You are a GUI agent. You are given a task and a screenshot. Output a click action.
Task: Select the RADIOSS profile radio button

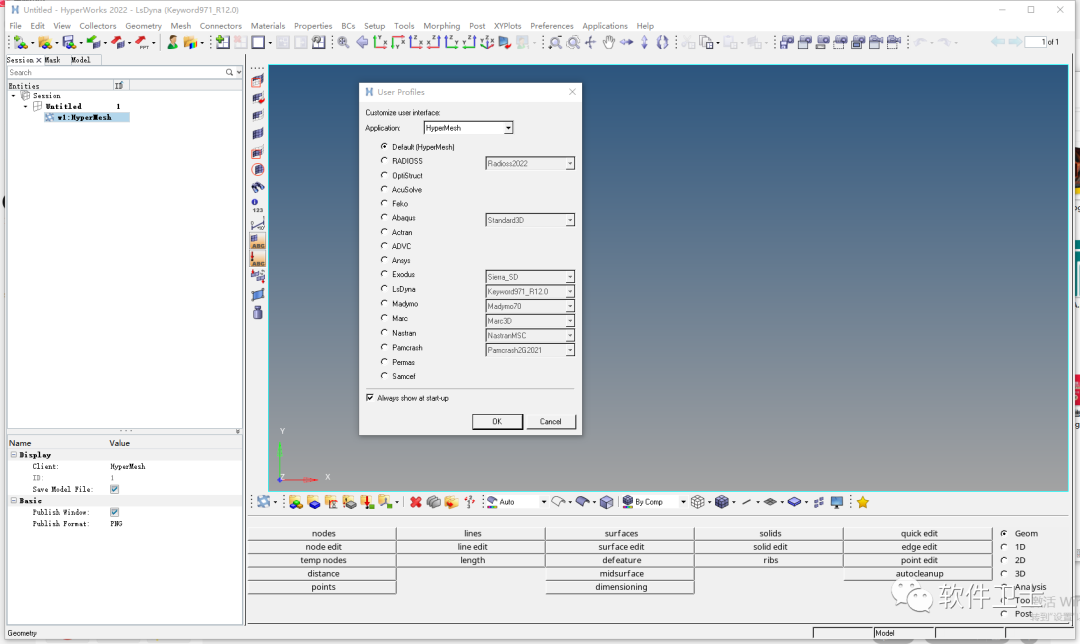tap(384, 160)
